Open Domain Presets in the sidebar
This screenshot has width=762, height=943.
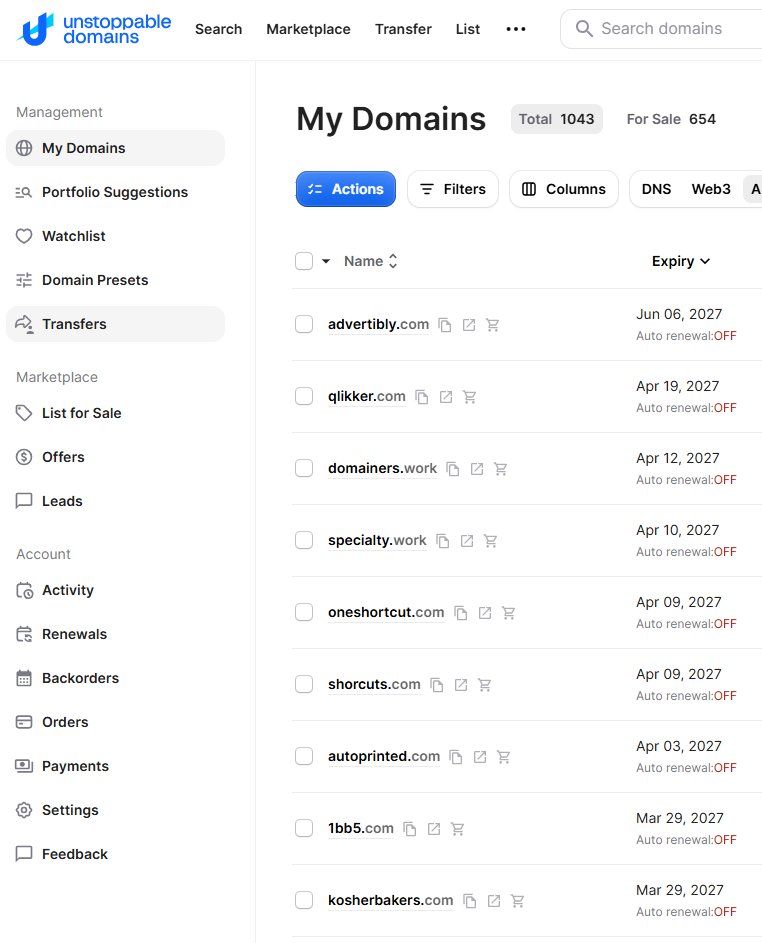115,280
